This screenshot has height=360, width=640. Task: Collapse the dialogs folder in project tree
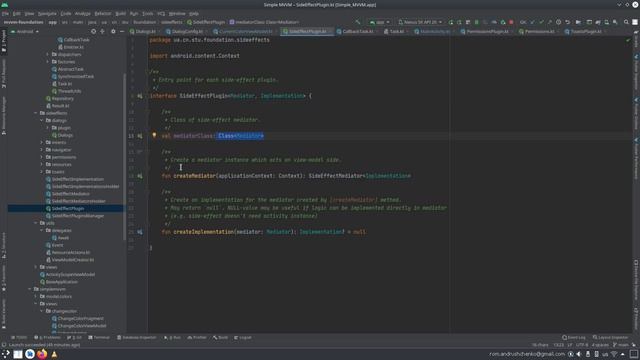pyautogui.click(x=42, y=120)
